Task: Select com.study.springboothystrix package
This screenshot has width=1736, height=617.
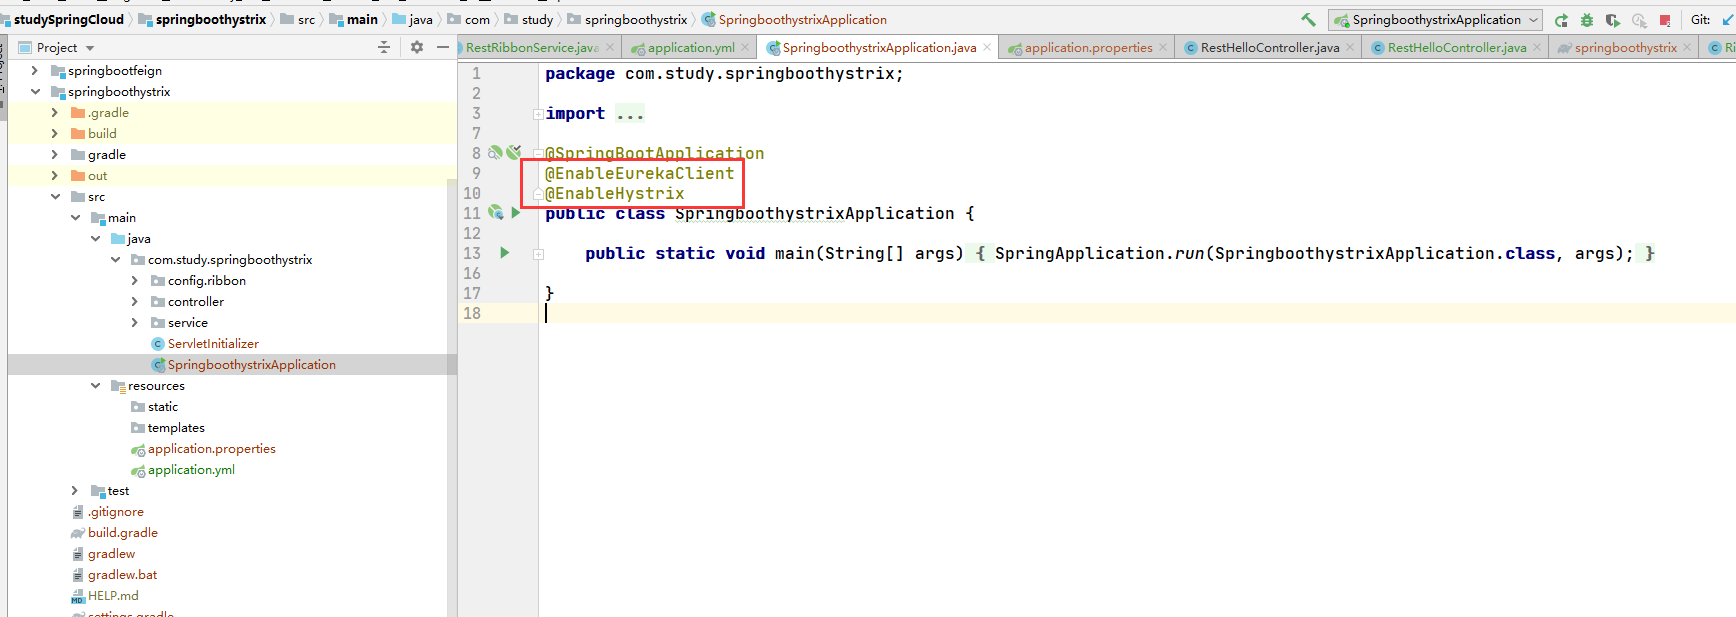Action: 232,260
